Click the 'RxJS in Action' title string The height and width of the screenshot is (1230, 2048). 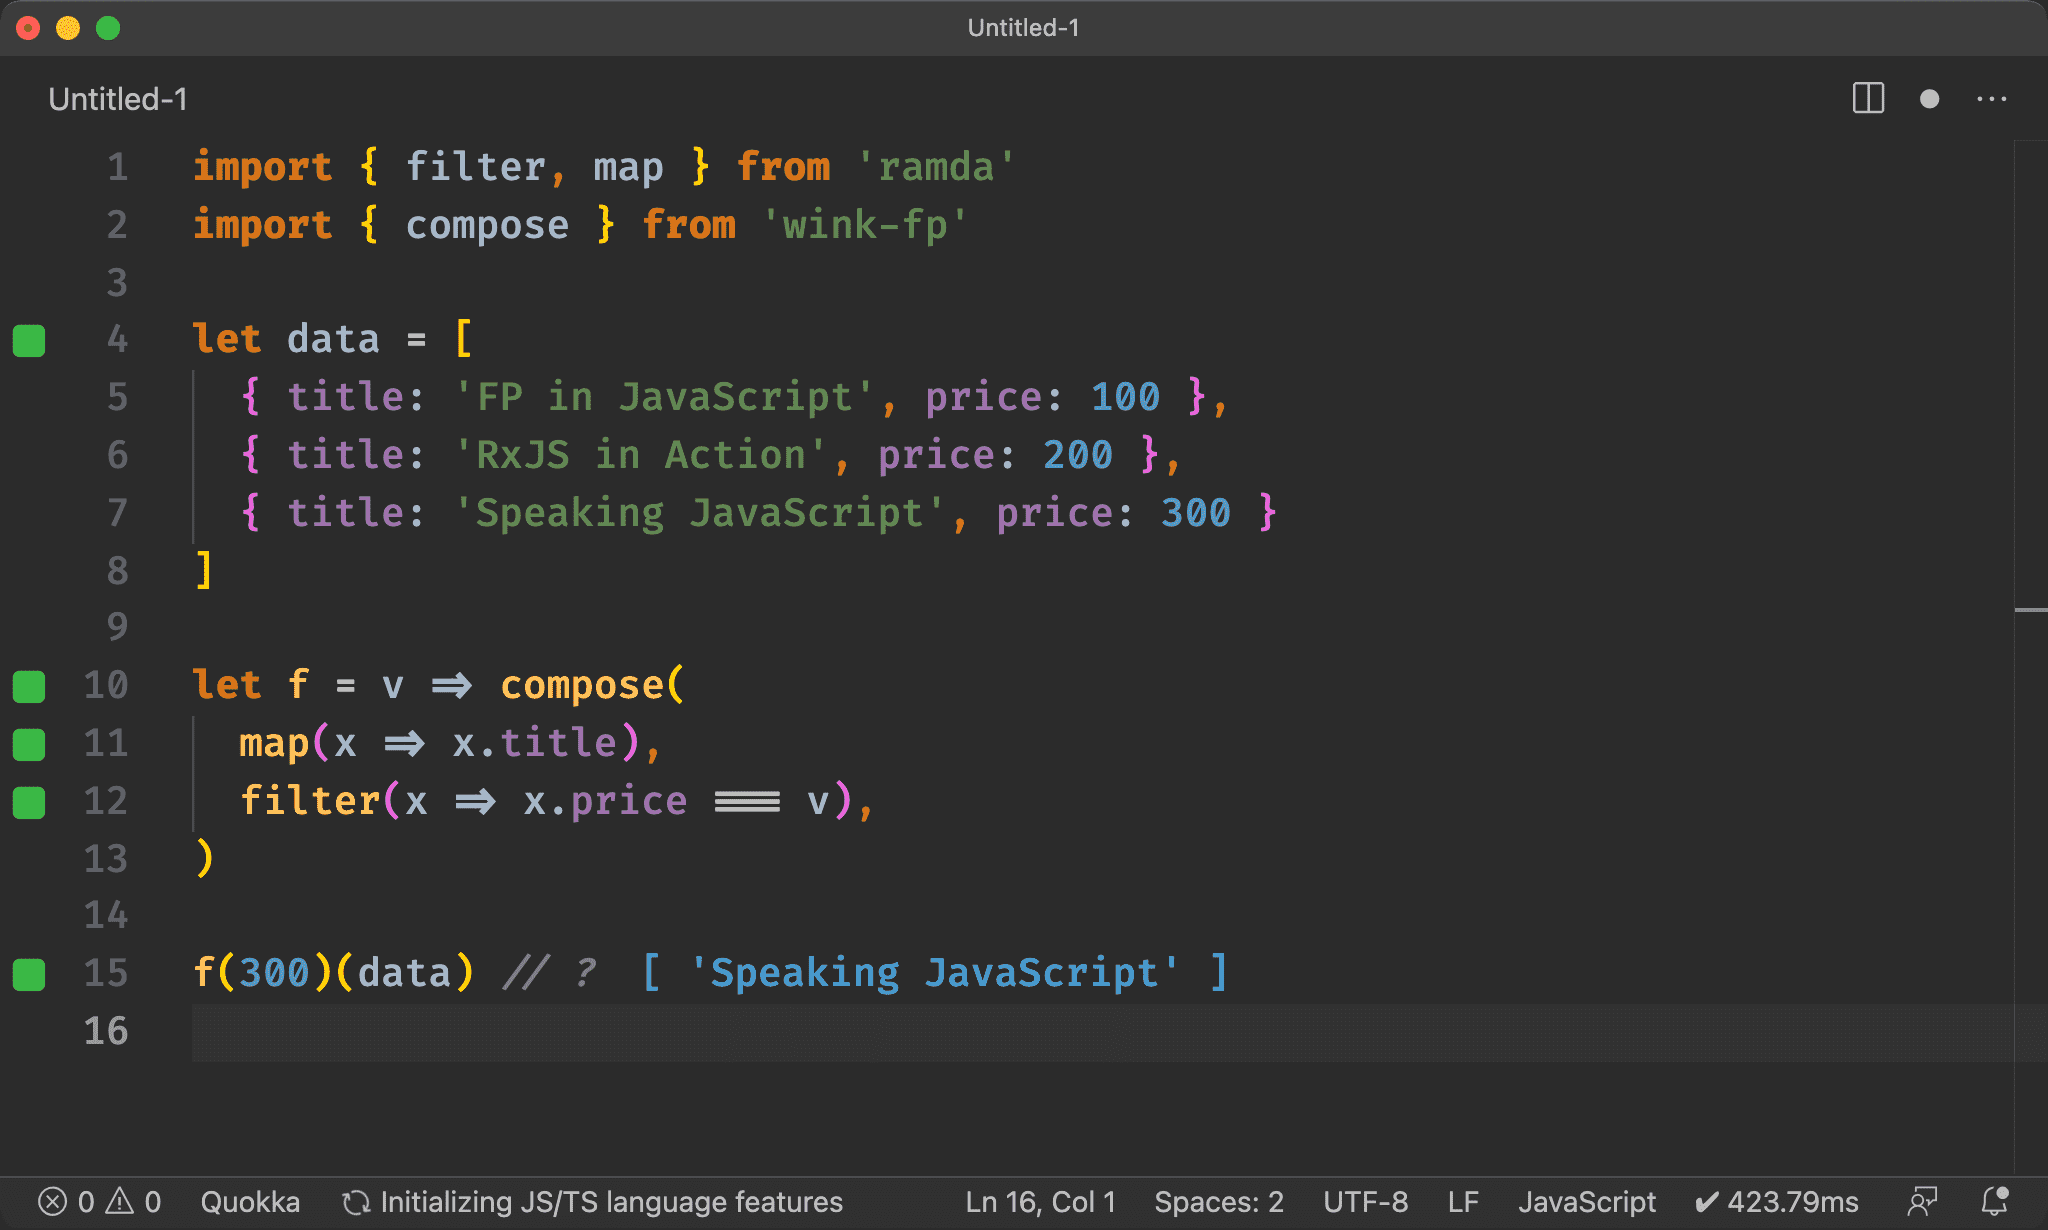coord(640,455)
